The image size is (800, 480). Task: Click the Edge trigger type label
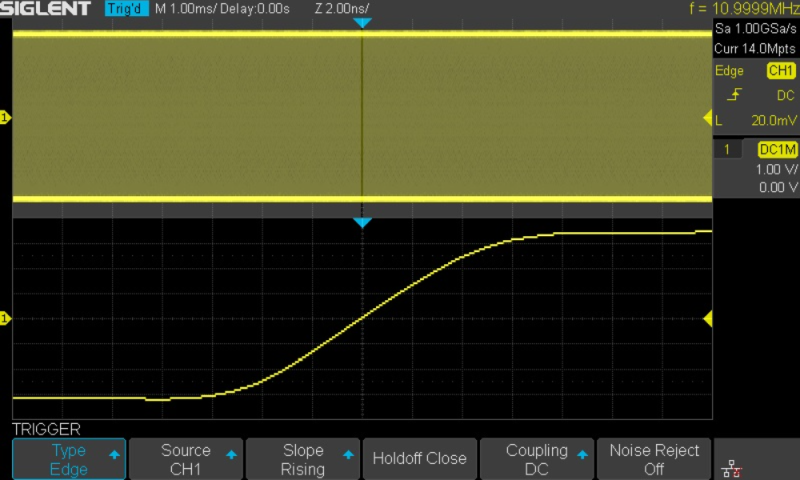tap(729, 71)
